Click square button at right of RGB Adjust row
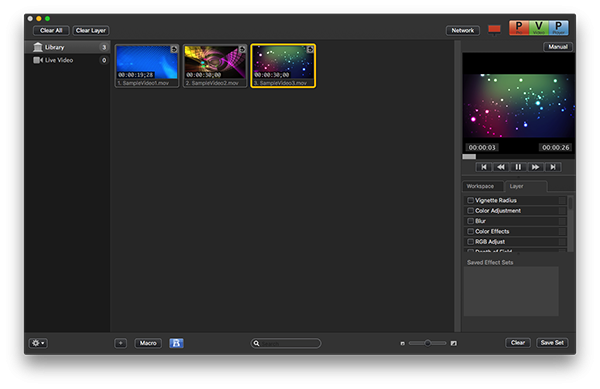Screen dimensions: 600x389 click(x=562, y=241)
